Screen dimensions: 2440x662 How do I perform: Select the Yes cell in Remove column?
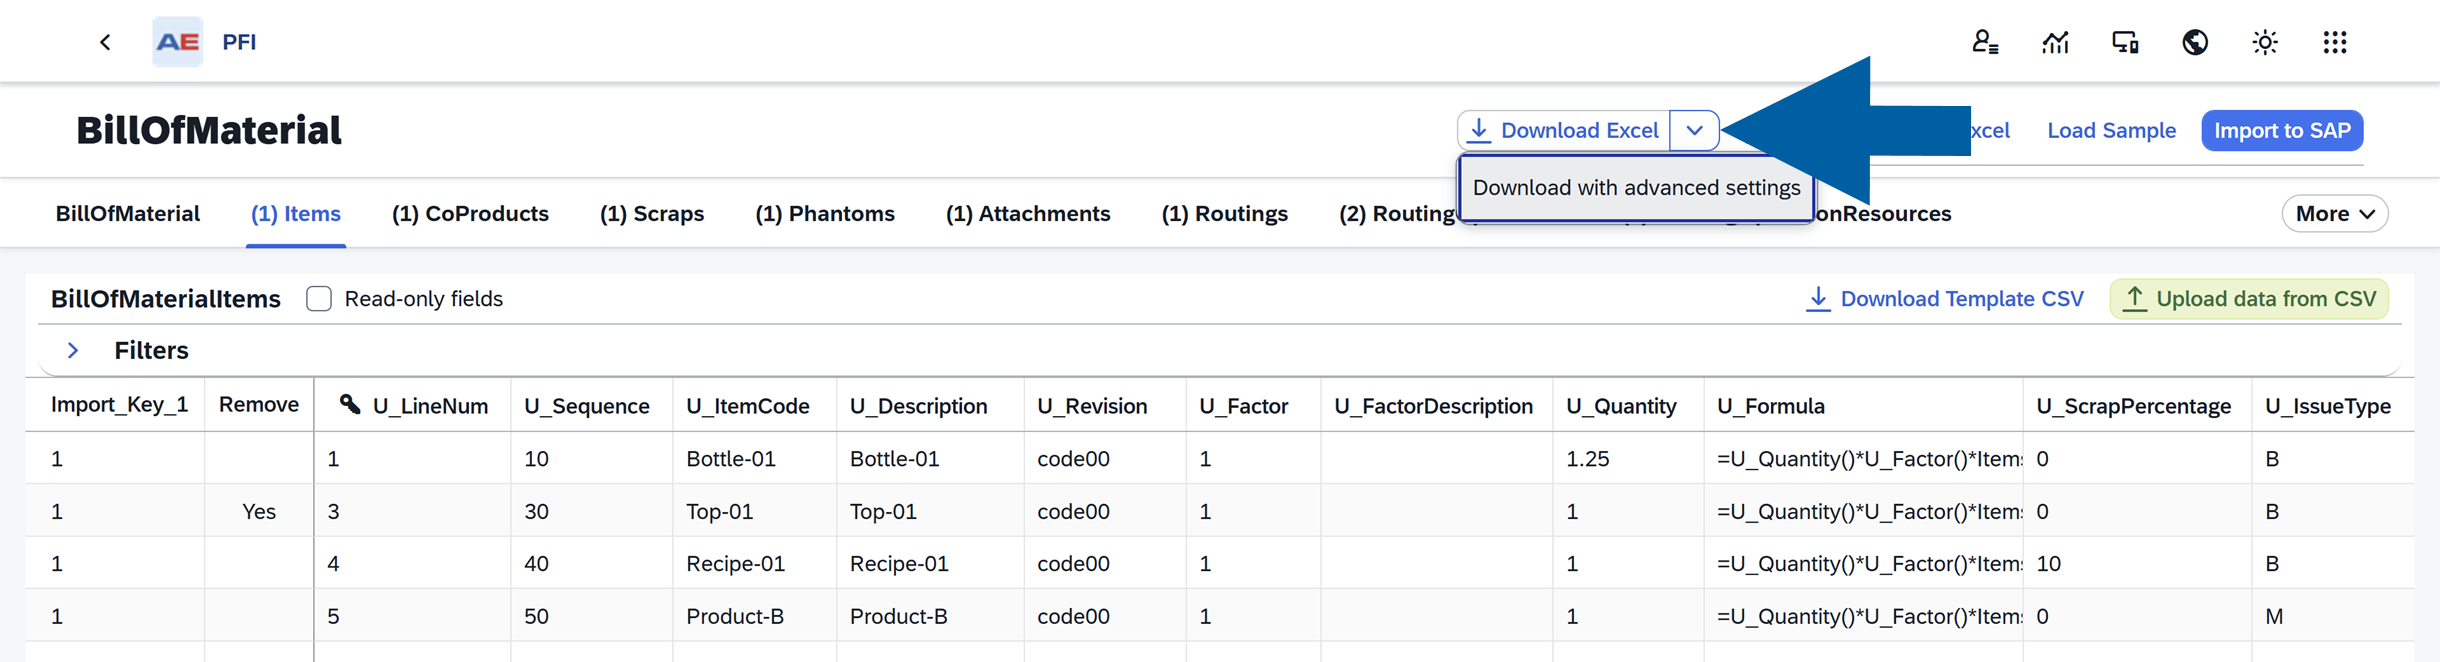click(x=259, y=512)
